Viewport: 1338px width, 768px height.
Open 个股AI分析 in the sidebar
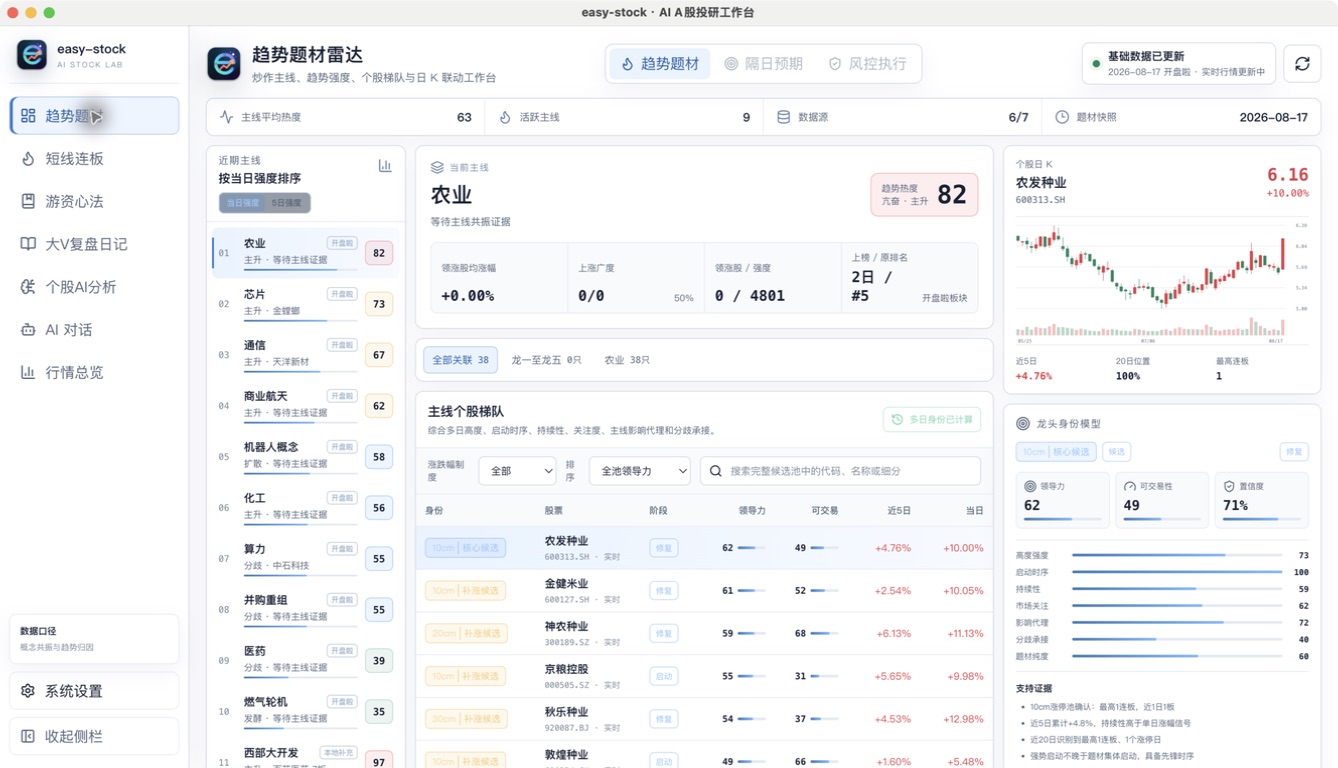[94, 287]
